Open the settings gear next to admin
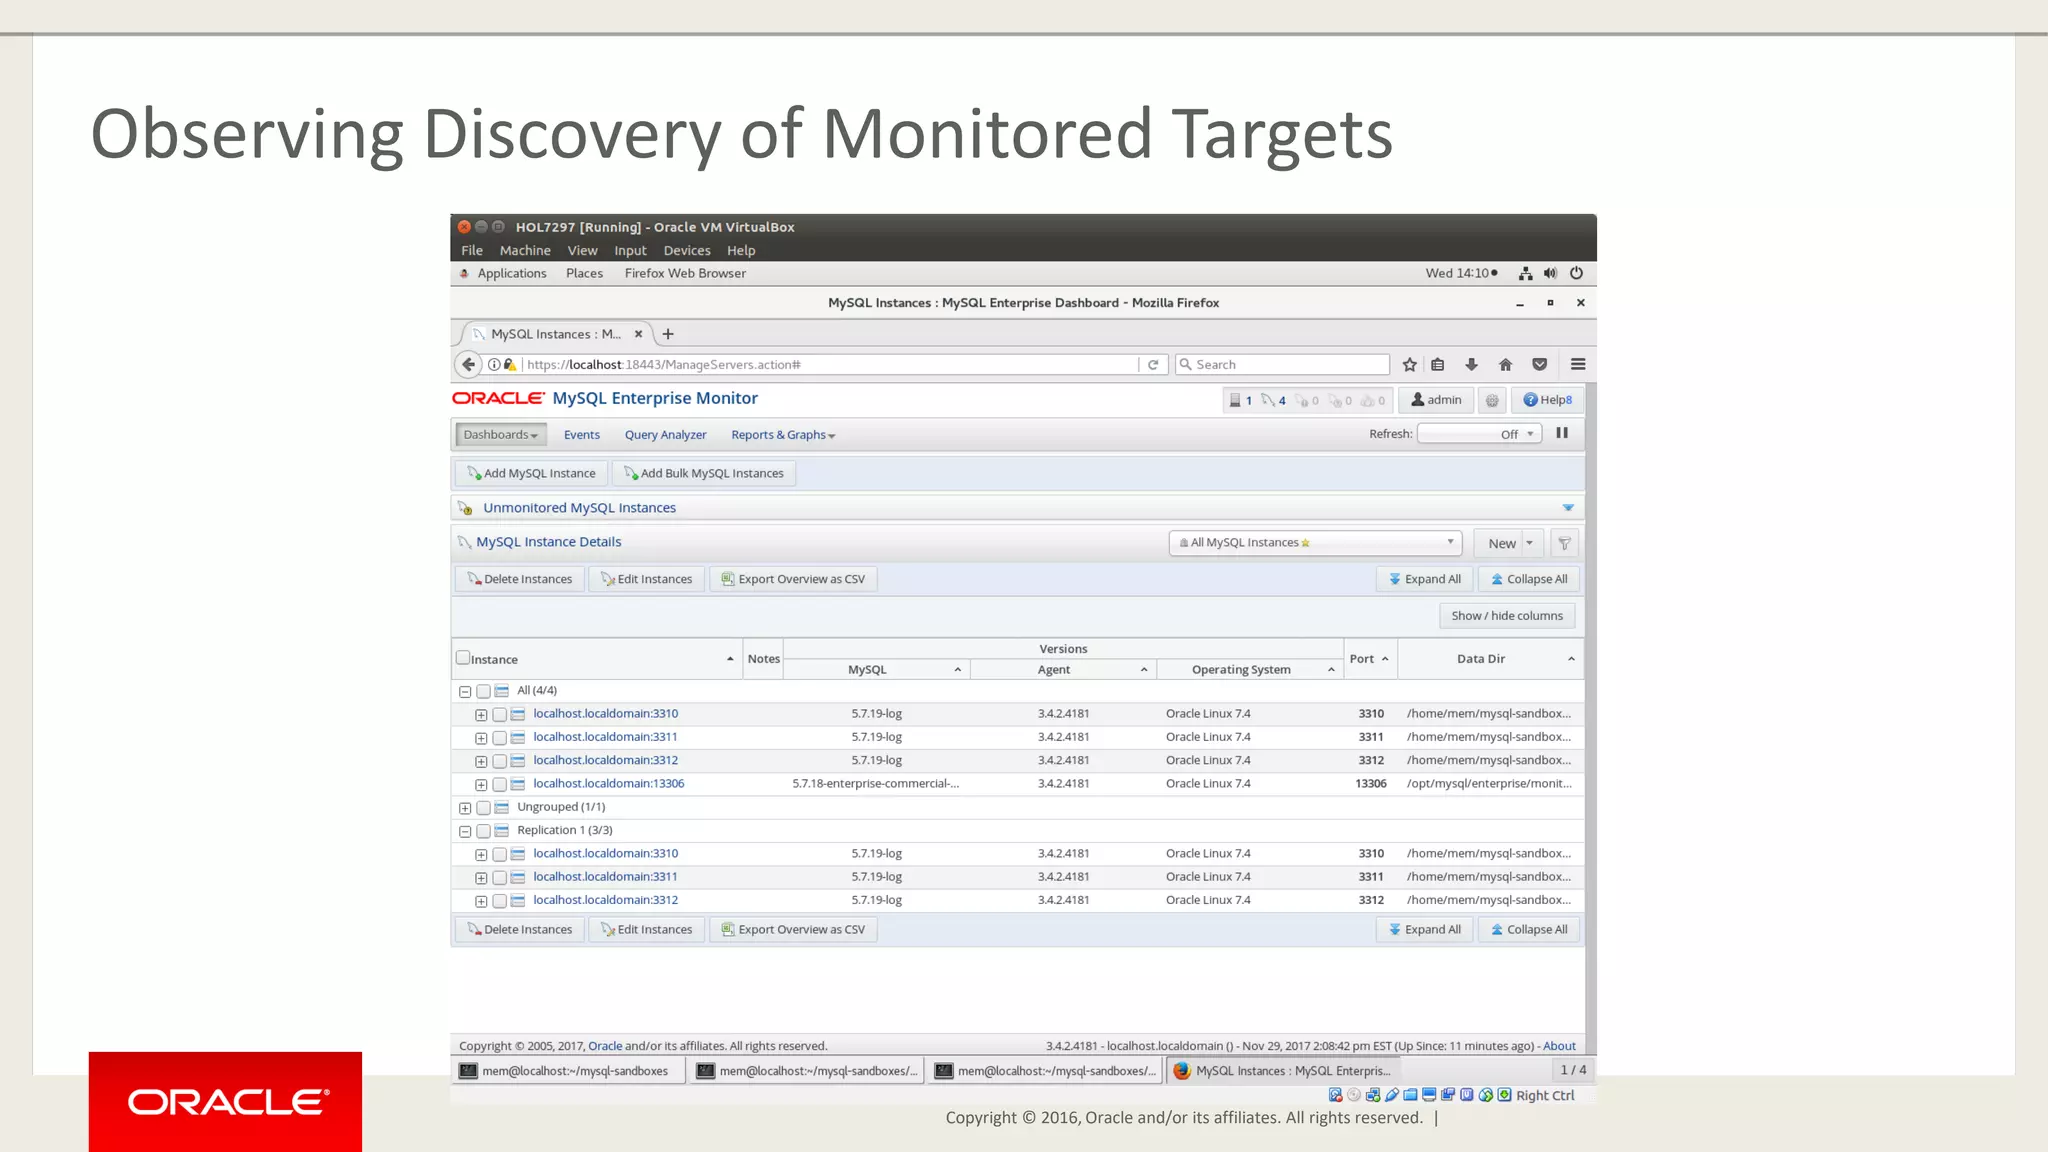Screen dimensions: 2048x1152 pyautogui.click(x=1492, y=400)
